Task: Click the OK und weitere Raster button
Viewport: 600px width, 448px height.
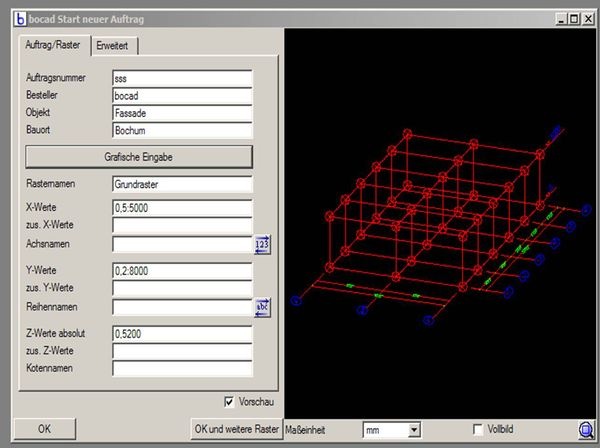Action: 236,429
